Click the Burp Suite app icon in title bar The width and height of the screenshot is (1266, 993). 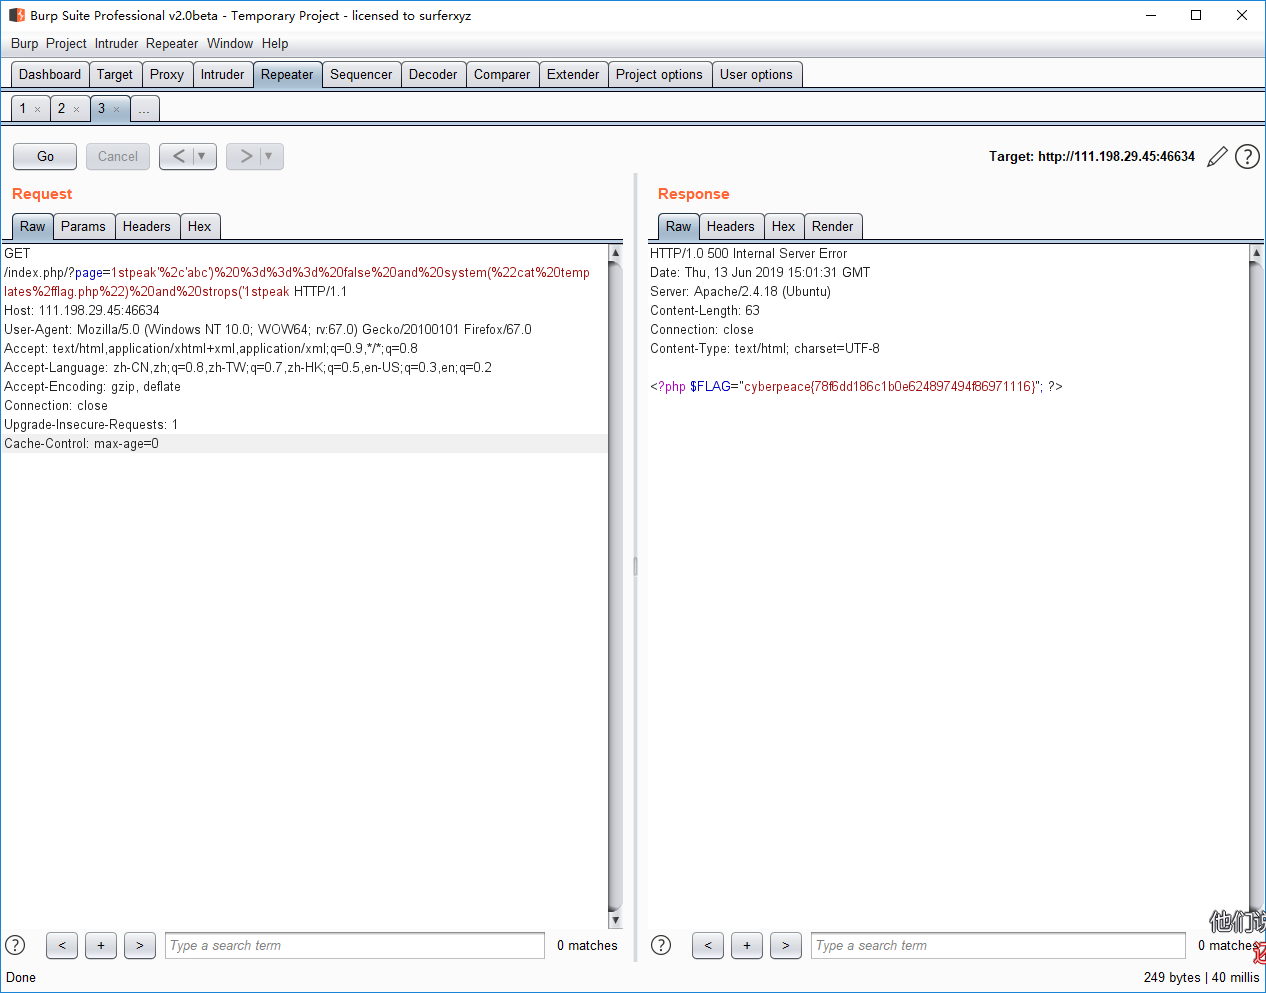[16, 15]
